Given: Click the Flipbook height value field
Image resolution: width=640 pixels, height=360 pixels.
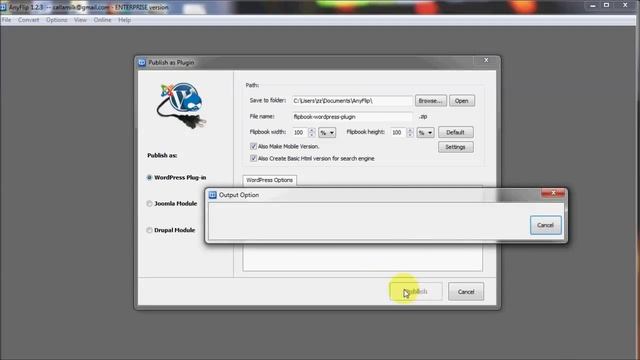Looking at the screenshot, I should point(398,132).
